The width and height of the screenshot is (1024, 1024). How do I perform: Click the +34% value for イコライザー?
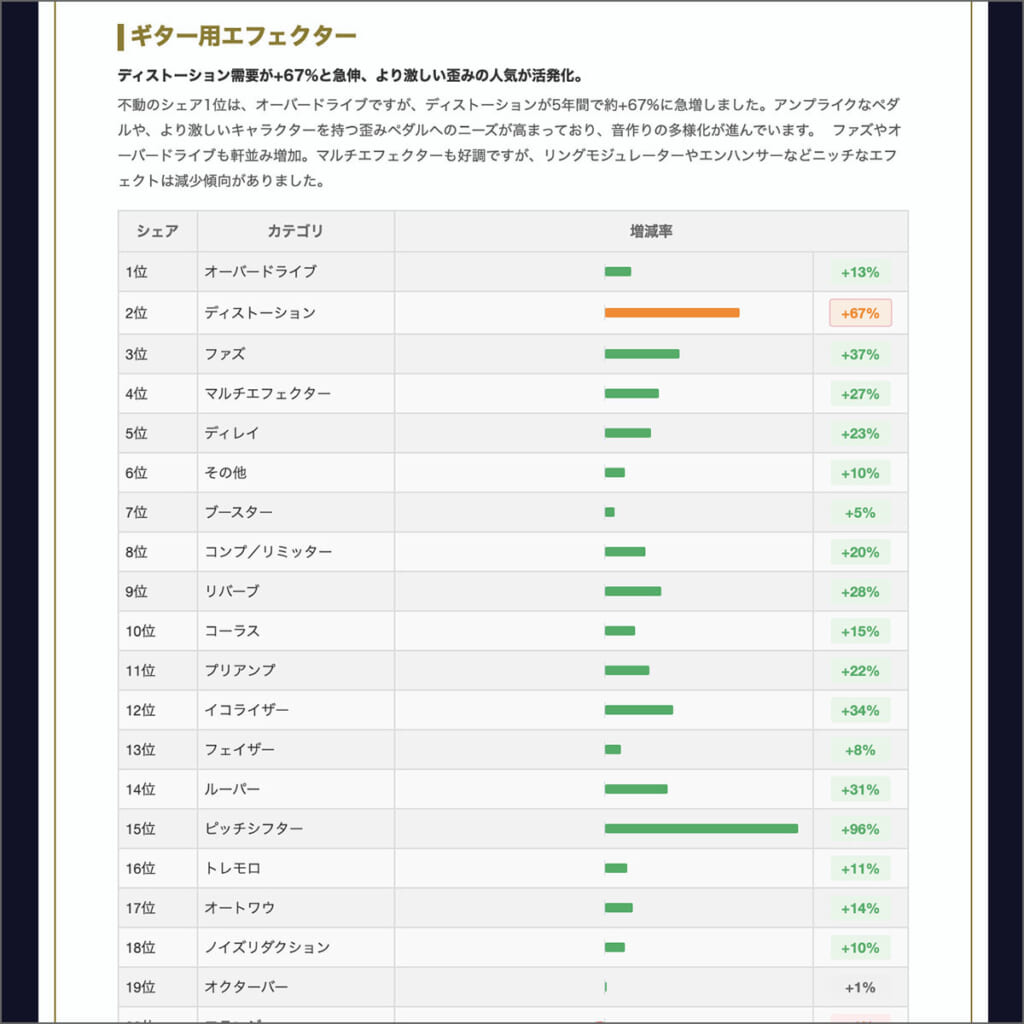861,710
